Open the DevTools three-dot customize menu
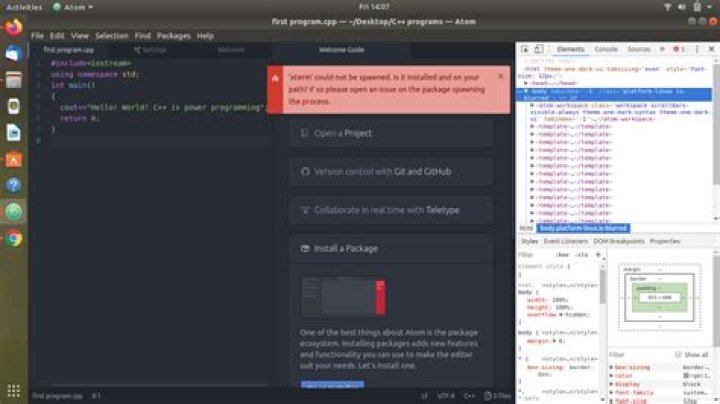Viewport: 720px width, 404px height. (x=697, y=49)
